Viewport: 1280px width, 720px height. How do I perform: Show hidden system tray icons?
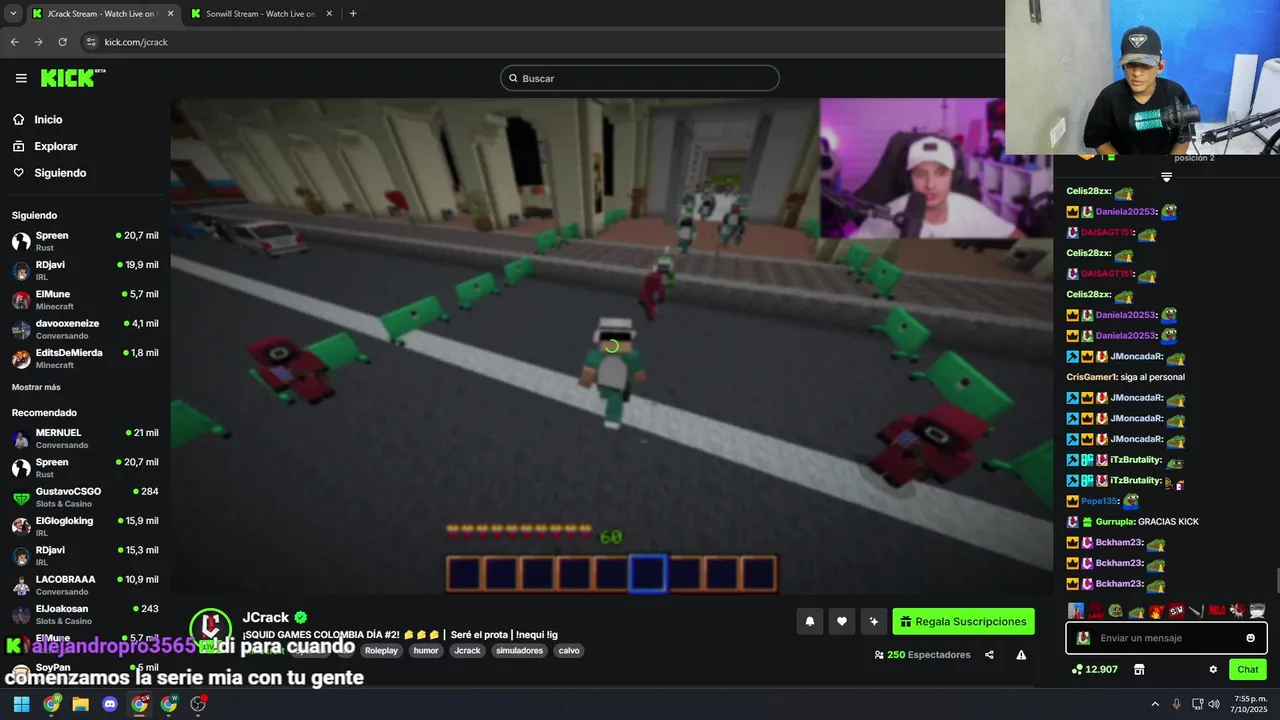pos(1155,704)
